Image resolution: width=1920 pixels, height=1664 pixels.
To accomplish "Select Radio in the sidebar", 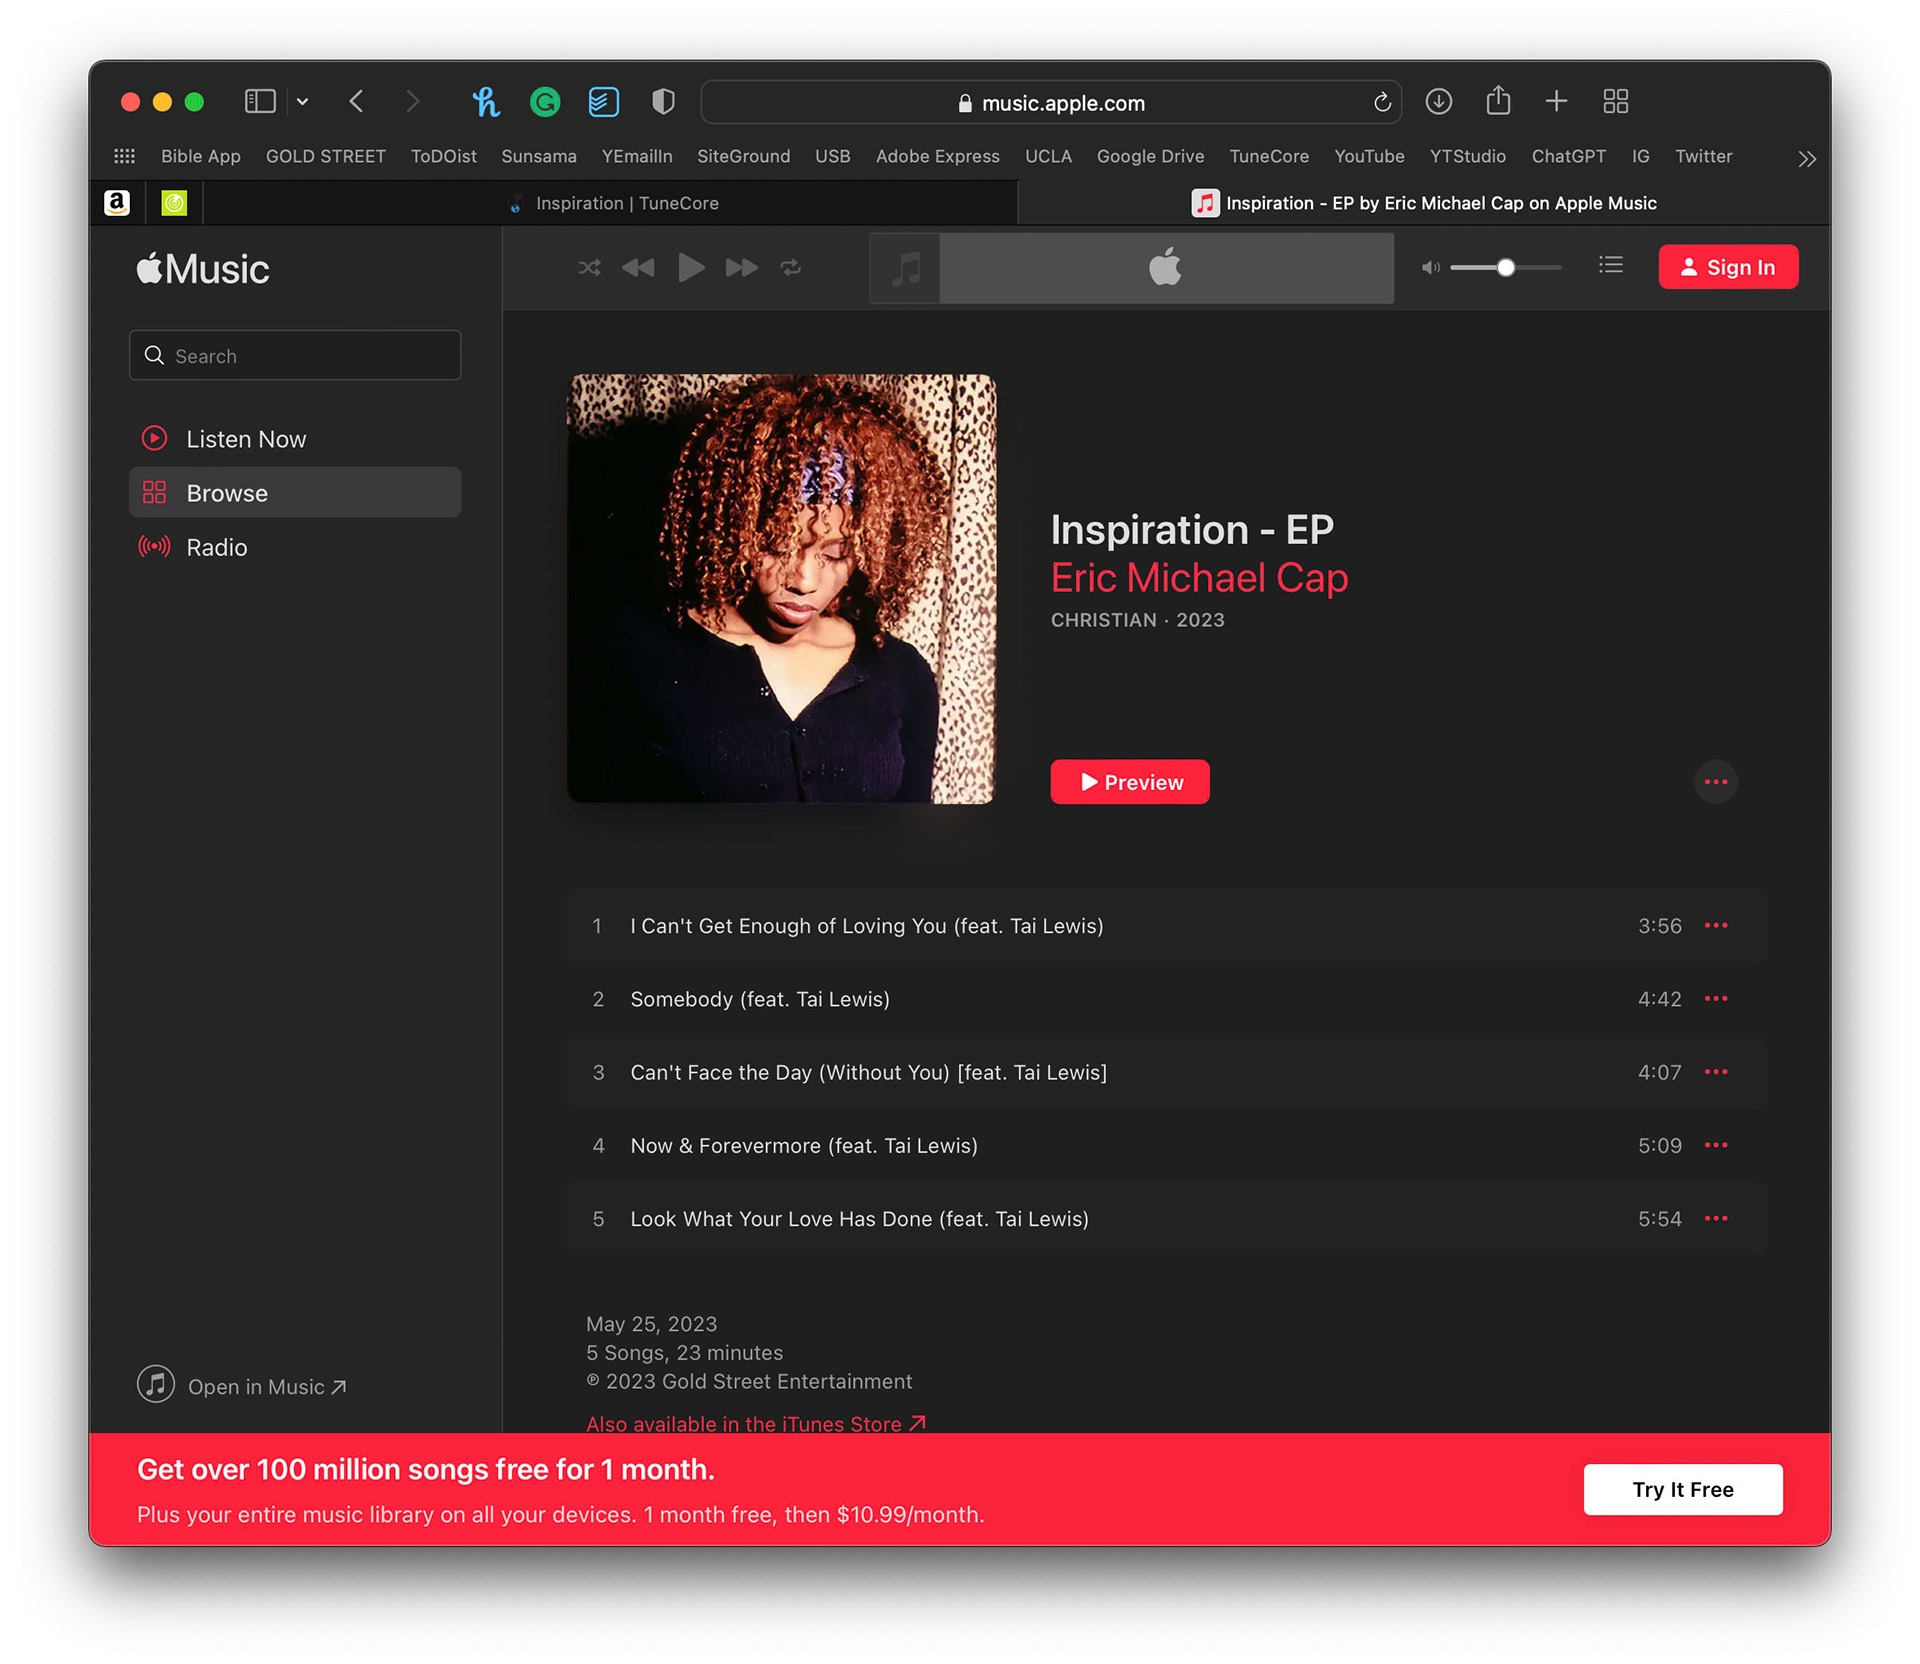I will 216,548.
